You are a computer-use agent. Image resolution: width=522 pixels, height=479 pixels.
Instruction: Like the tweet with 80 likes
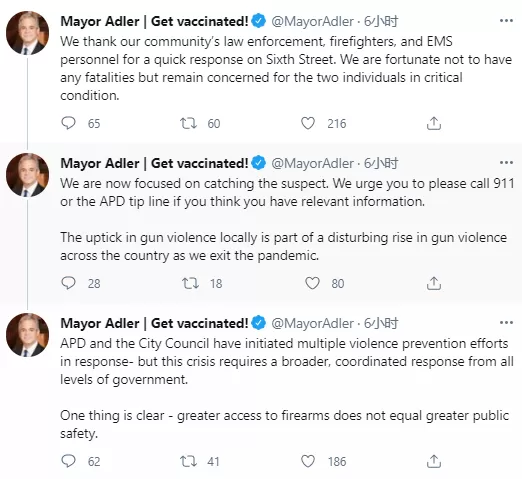312,283
